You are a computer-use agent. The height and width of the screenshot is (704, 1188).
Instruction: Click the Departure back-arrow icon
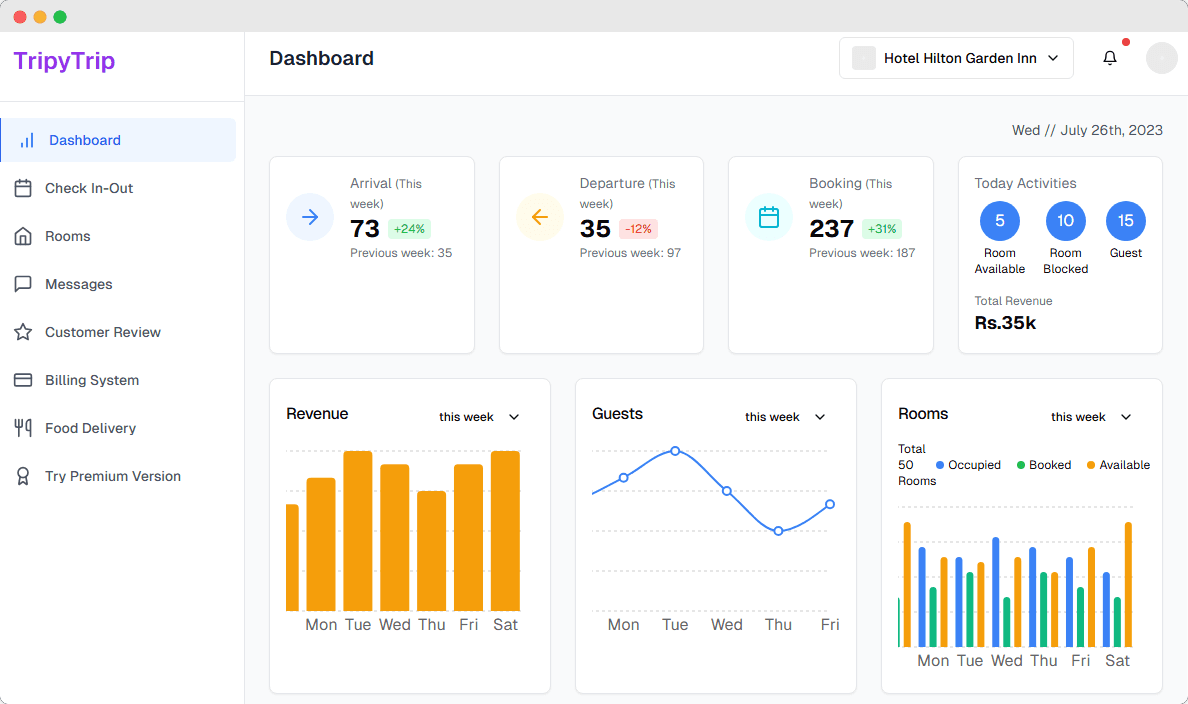pos(540,217)
